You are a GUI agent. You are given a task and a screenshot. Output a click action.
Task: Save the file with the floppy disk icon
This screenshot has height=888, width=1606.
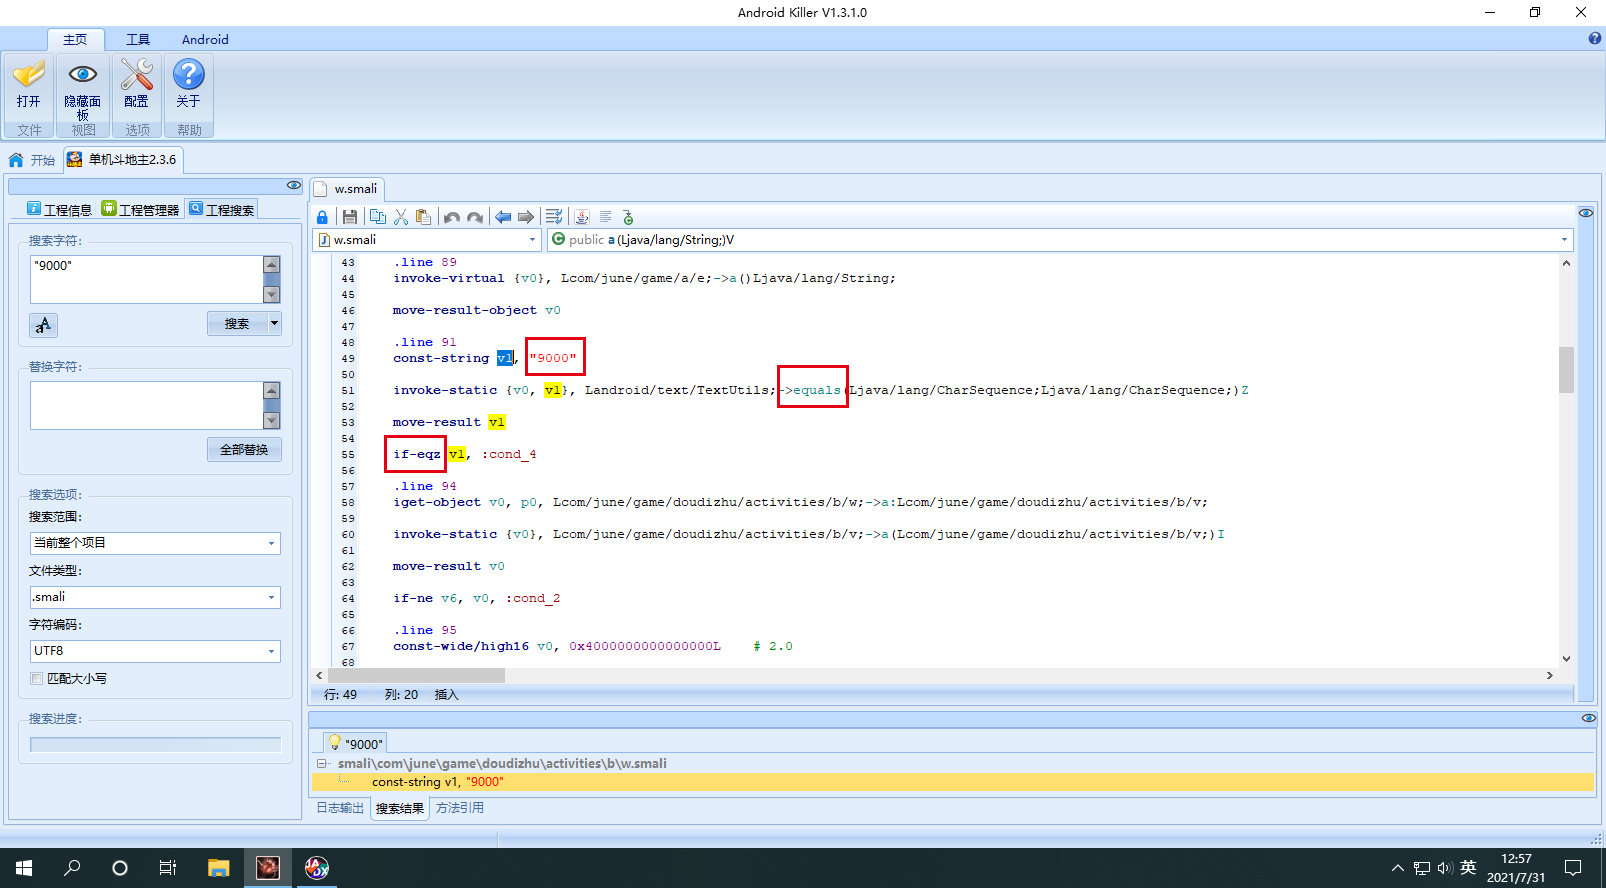coord(349,217)
